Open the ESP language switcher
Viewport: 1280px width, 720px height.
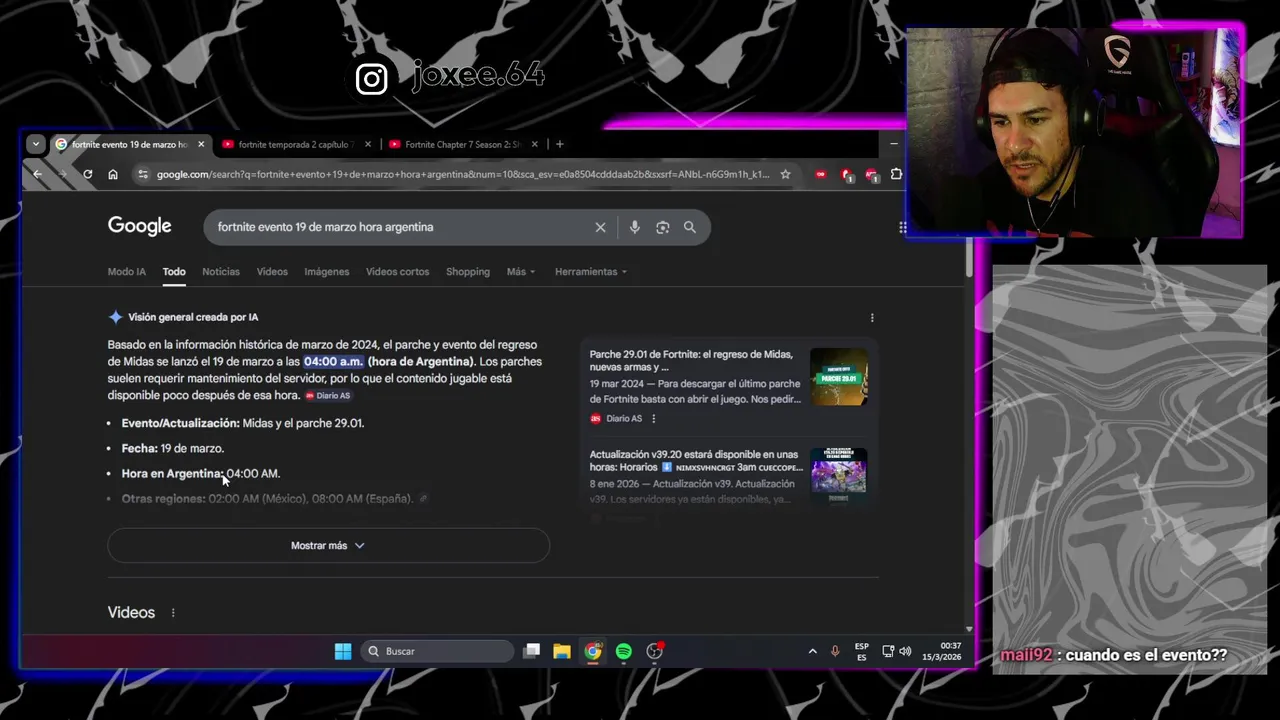(862, 651)
